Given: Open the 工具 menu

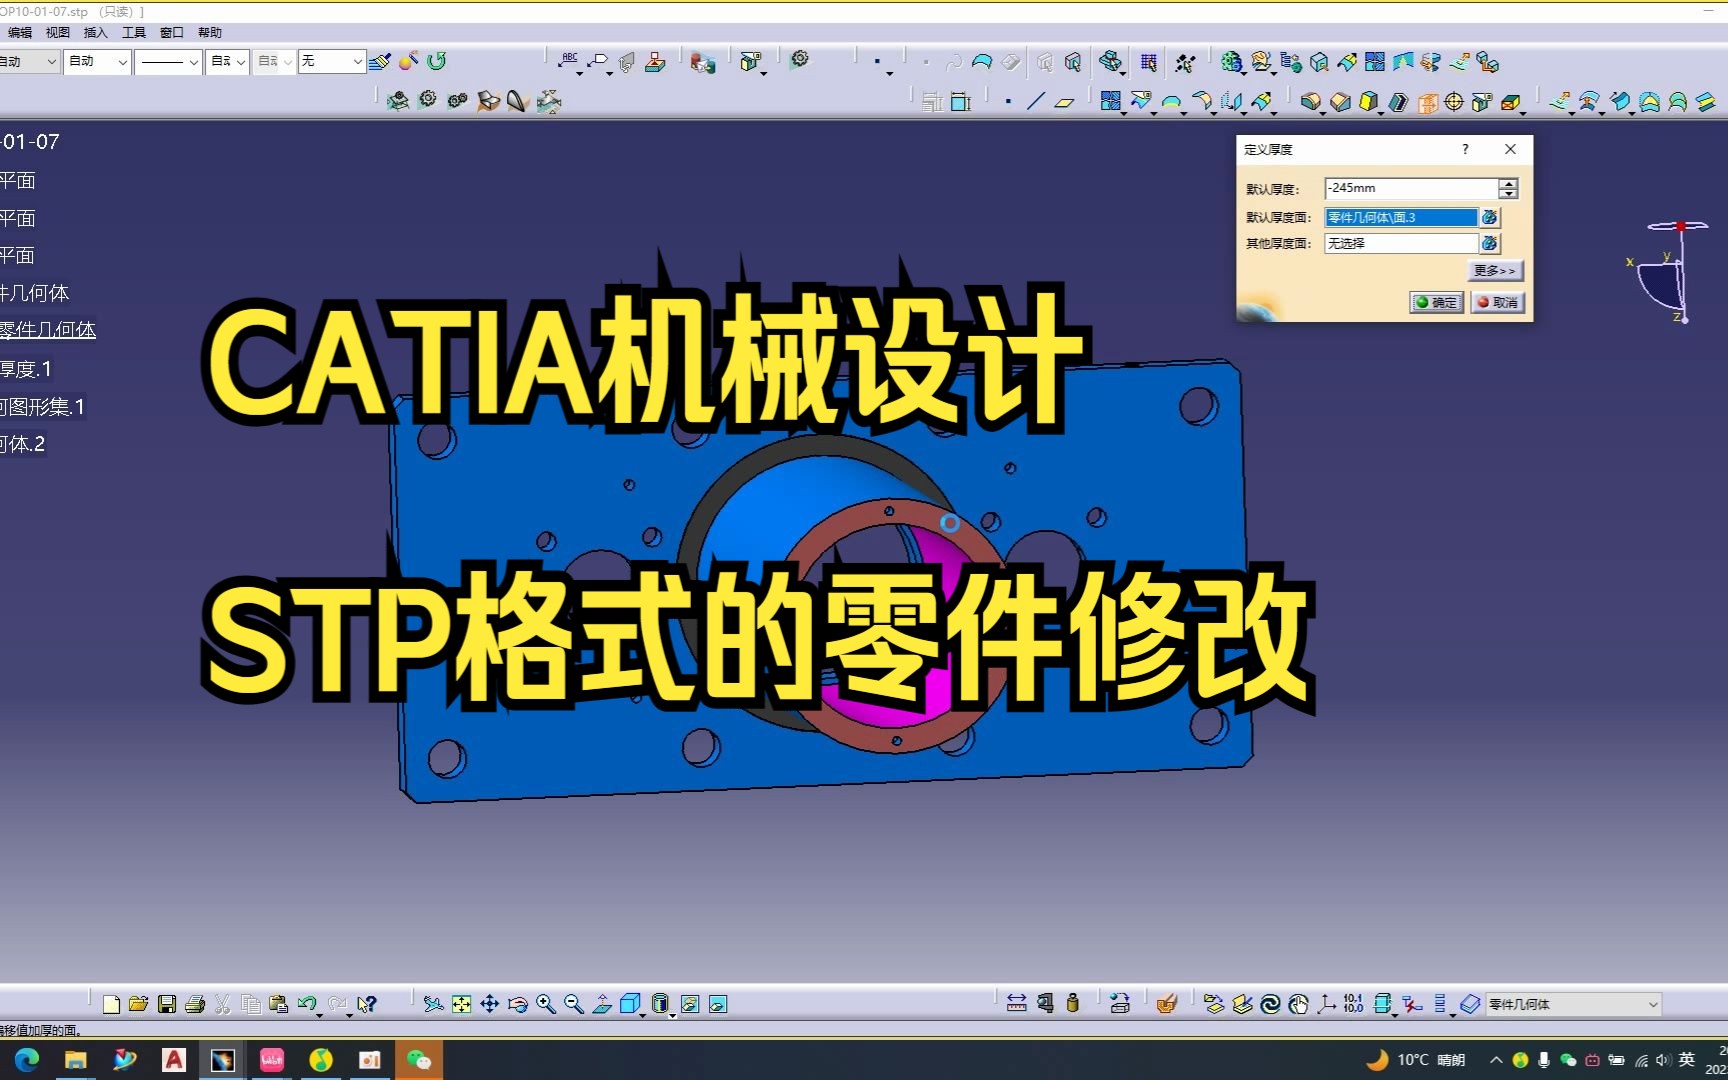Looking at the screenshot, I should tap(134, 32).
